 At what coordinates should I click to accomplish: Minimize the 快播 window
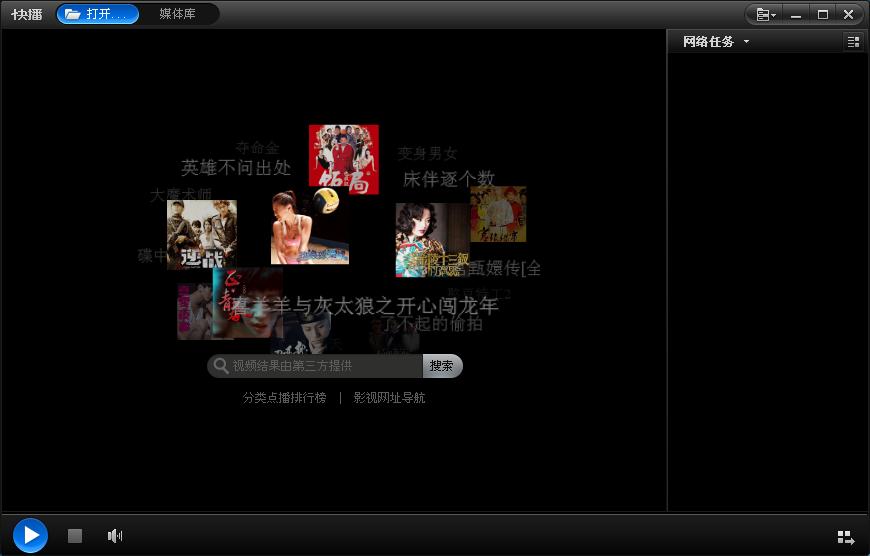click(x=796, y=14)
